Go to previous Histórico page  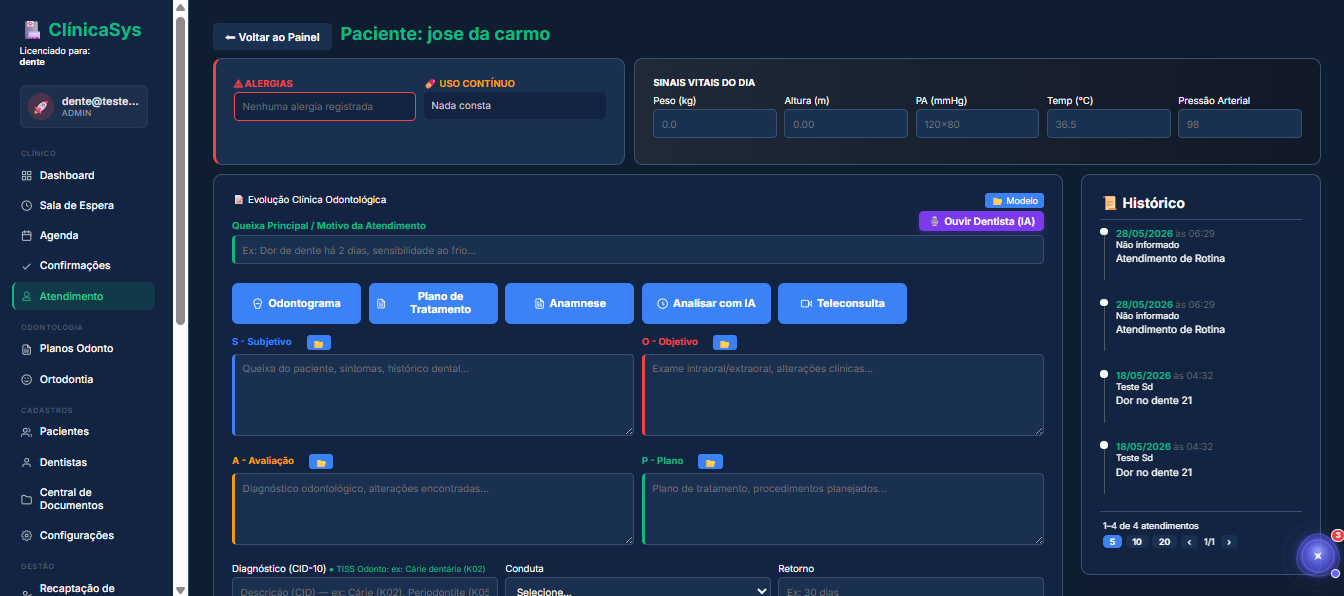click(x=1190, y=542)
